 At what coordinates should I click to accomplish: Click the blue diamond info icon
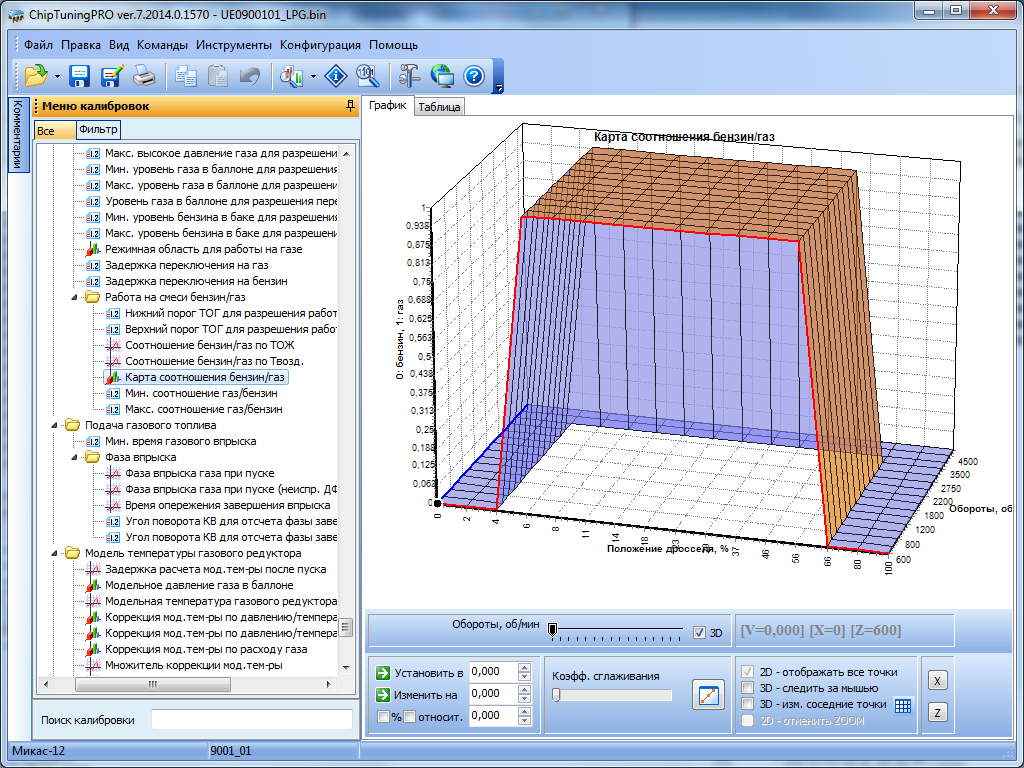pos(337,76)
